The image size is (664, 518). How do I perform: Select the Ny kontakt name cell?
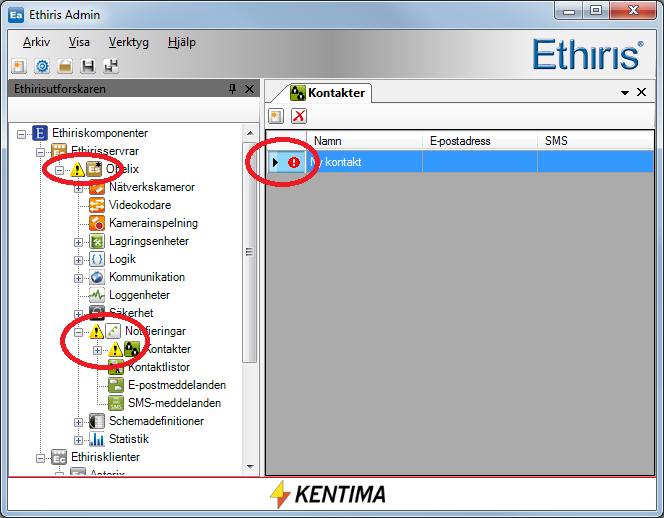click(365, 162)
